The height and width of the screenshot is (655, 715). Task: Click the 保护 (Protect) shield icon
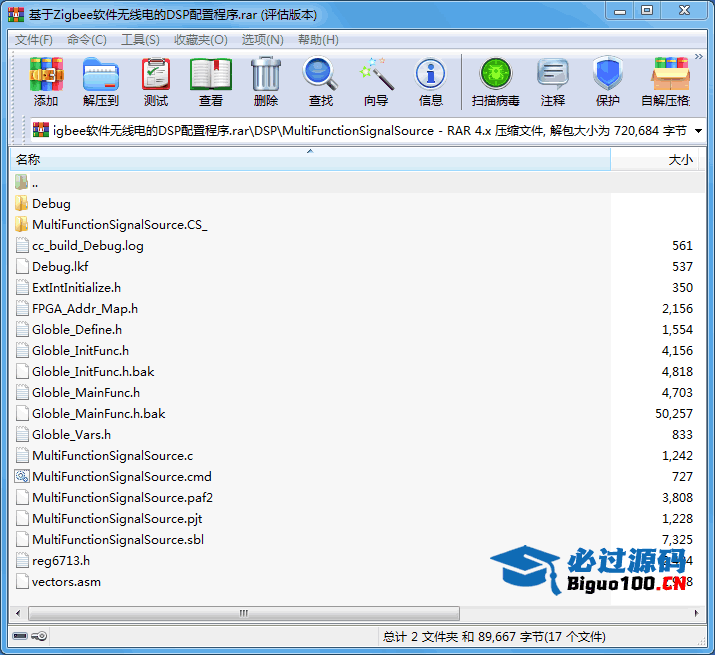tap(607, 80)
